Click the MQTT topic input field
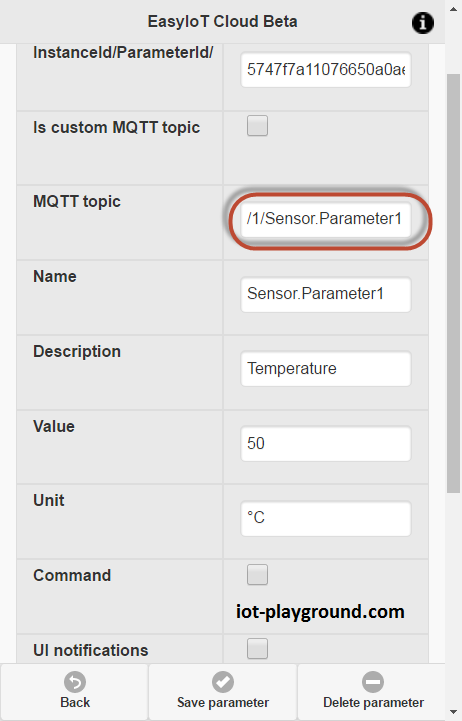 (x=326, y=219)
